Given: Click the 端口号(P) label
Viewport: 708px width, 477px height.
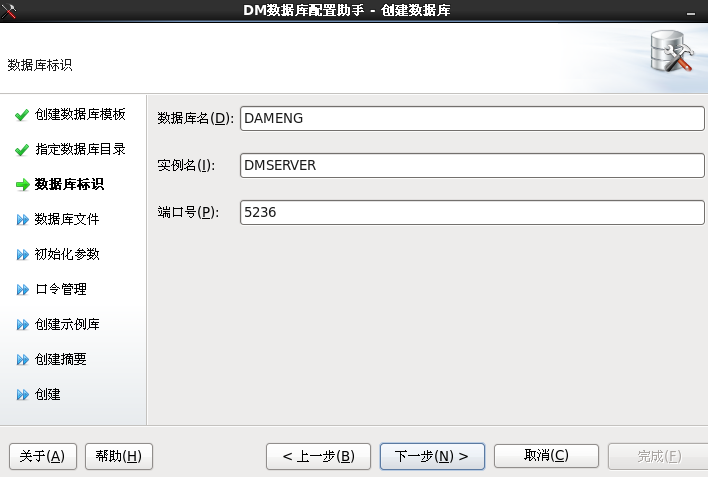Looking at the screenshot, I should tap(188, 212).
